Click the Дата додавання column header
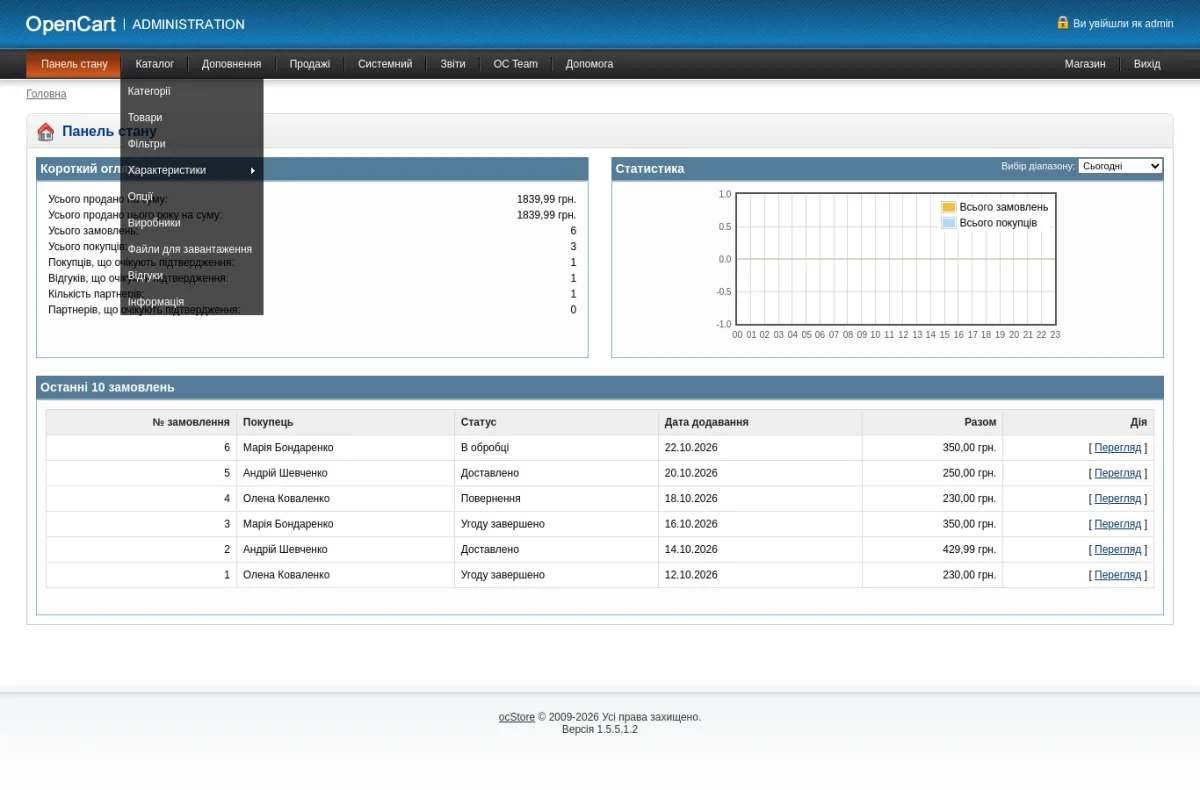The image size is (1200, 790). click(x=760, y=422)
